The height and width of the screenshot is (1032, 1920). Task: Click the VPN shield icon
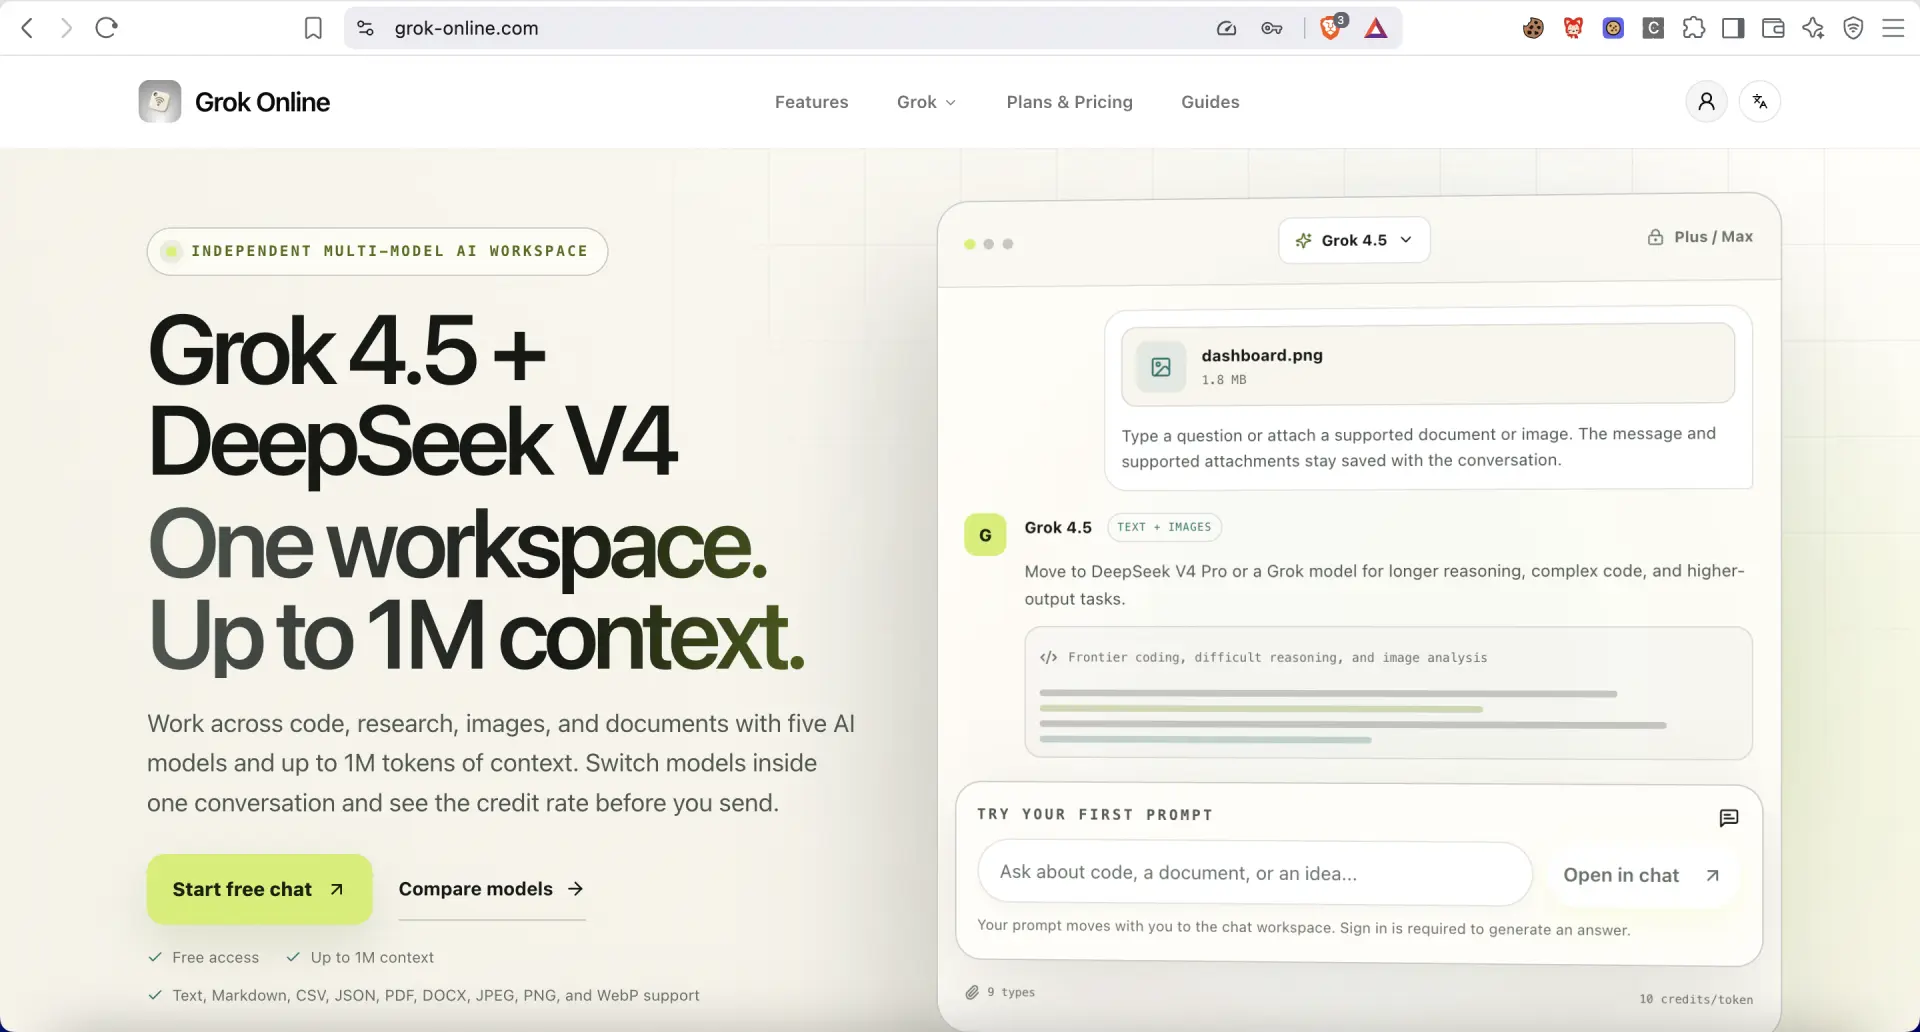(x=1853, y=28)
